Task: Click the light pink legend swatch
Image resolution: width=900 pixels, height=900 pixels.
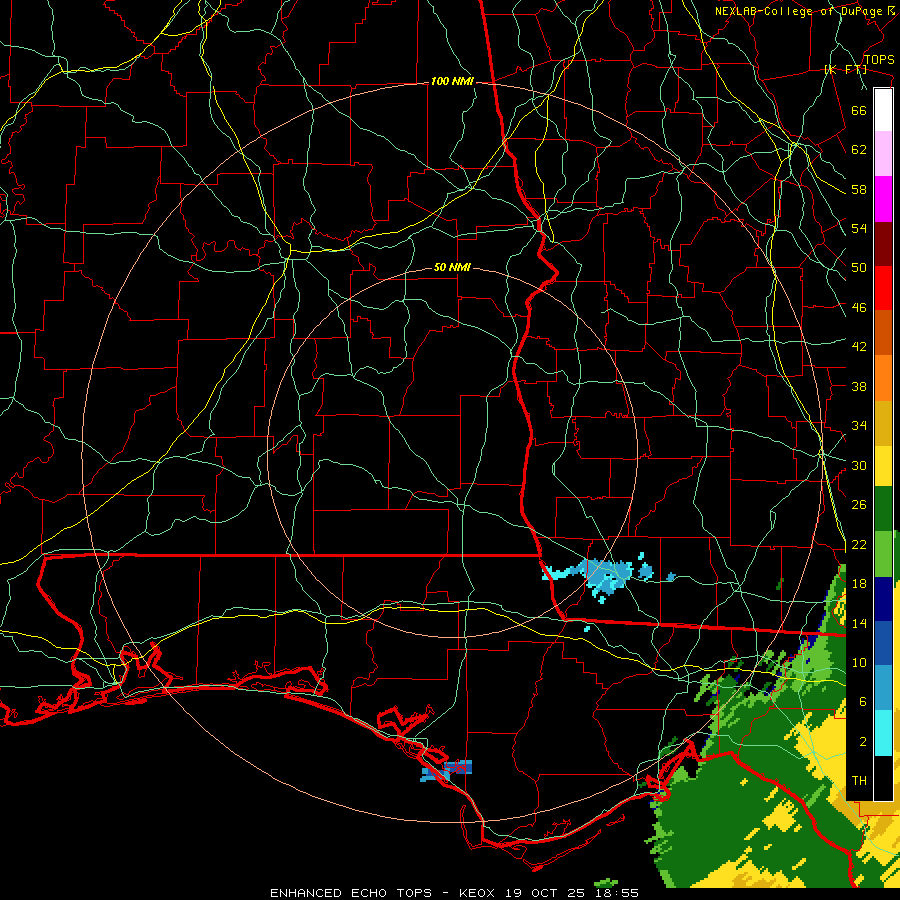Action: coord(883,154)
